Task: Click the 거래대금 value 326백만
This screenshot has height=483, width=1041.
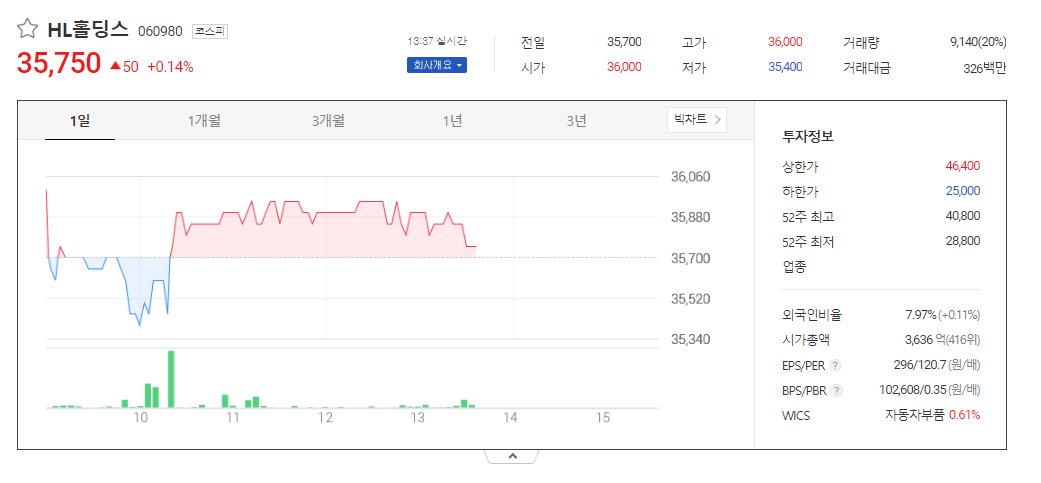Action: [985, 68]
